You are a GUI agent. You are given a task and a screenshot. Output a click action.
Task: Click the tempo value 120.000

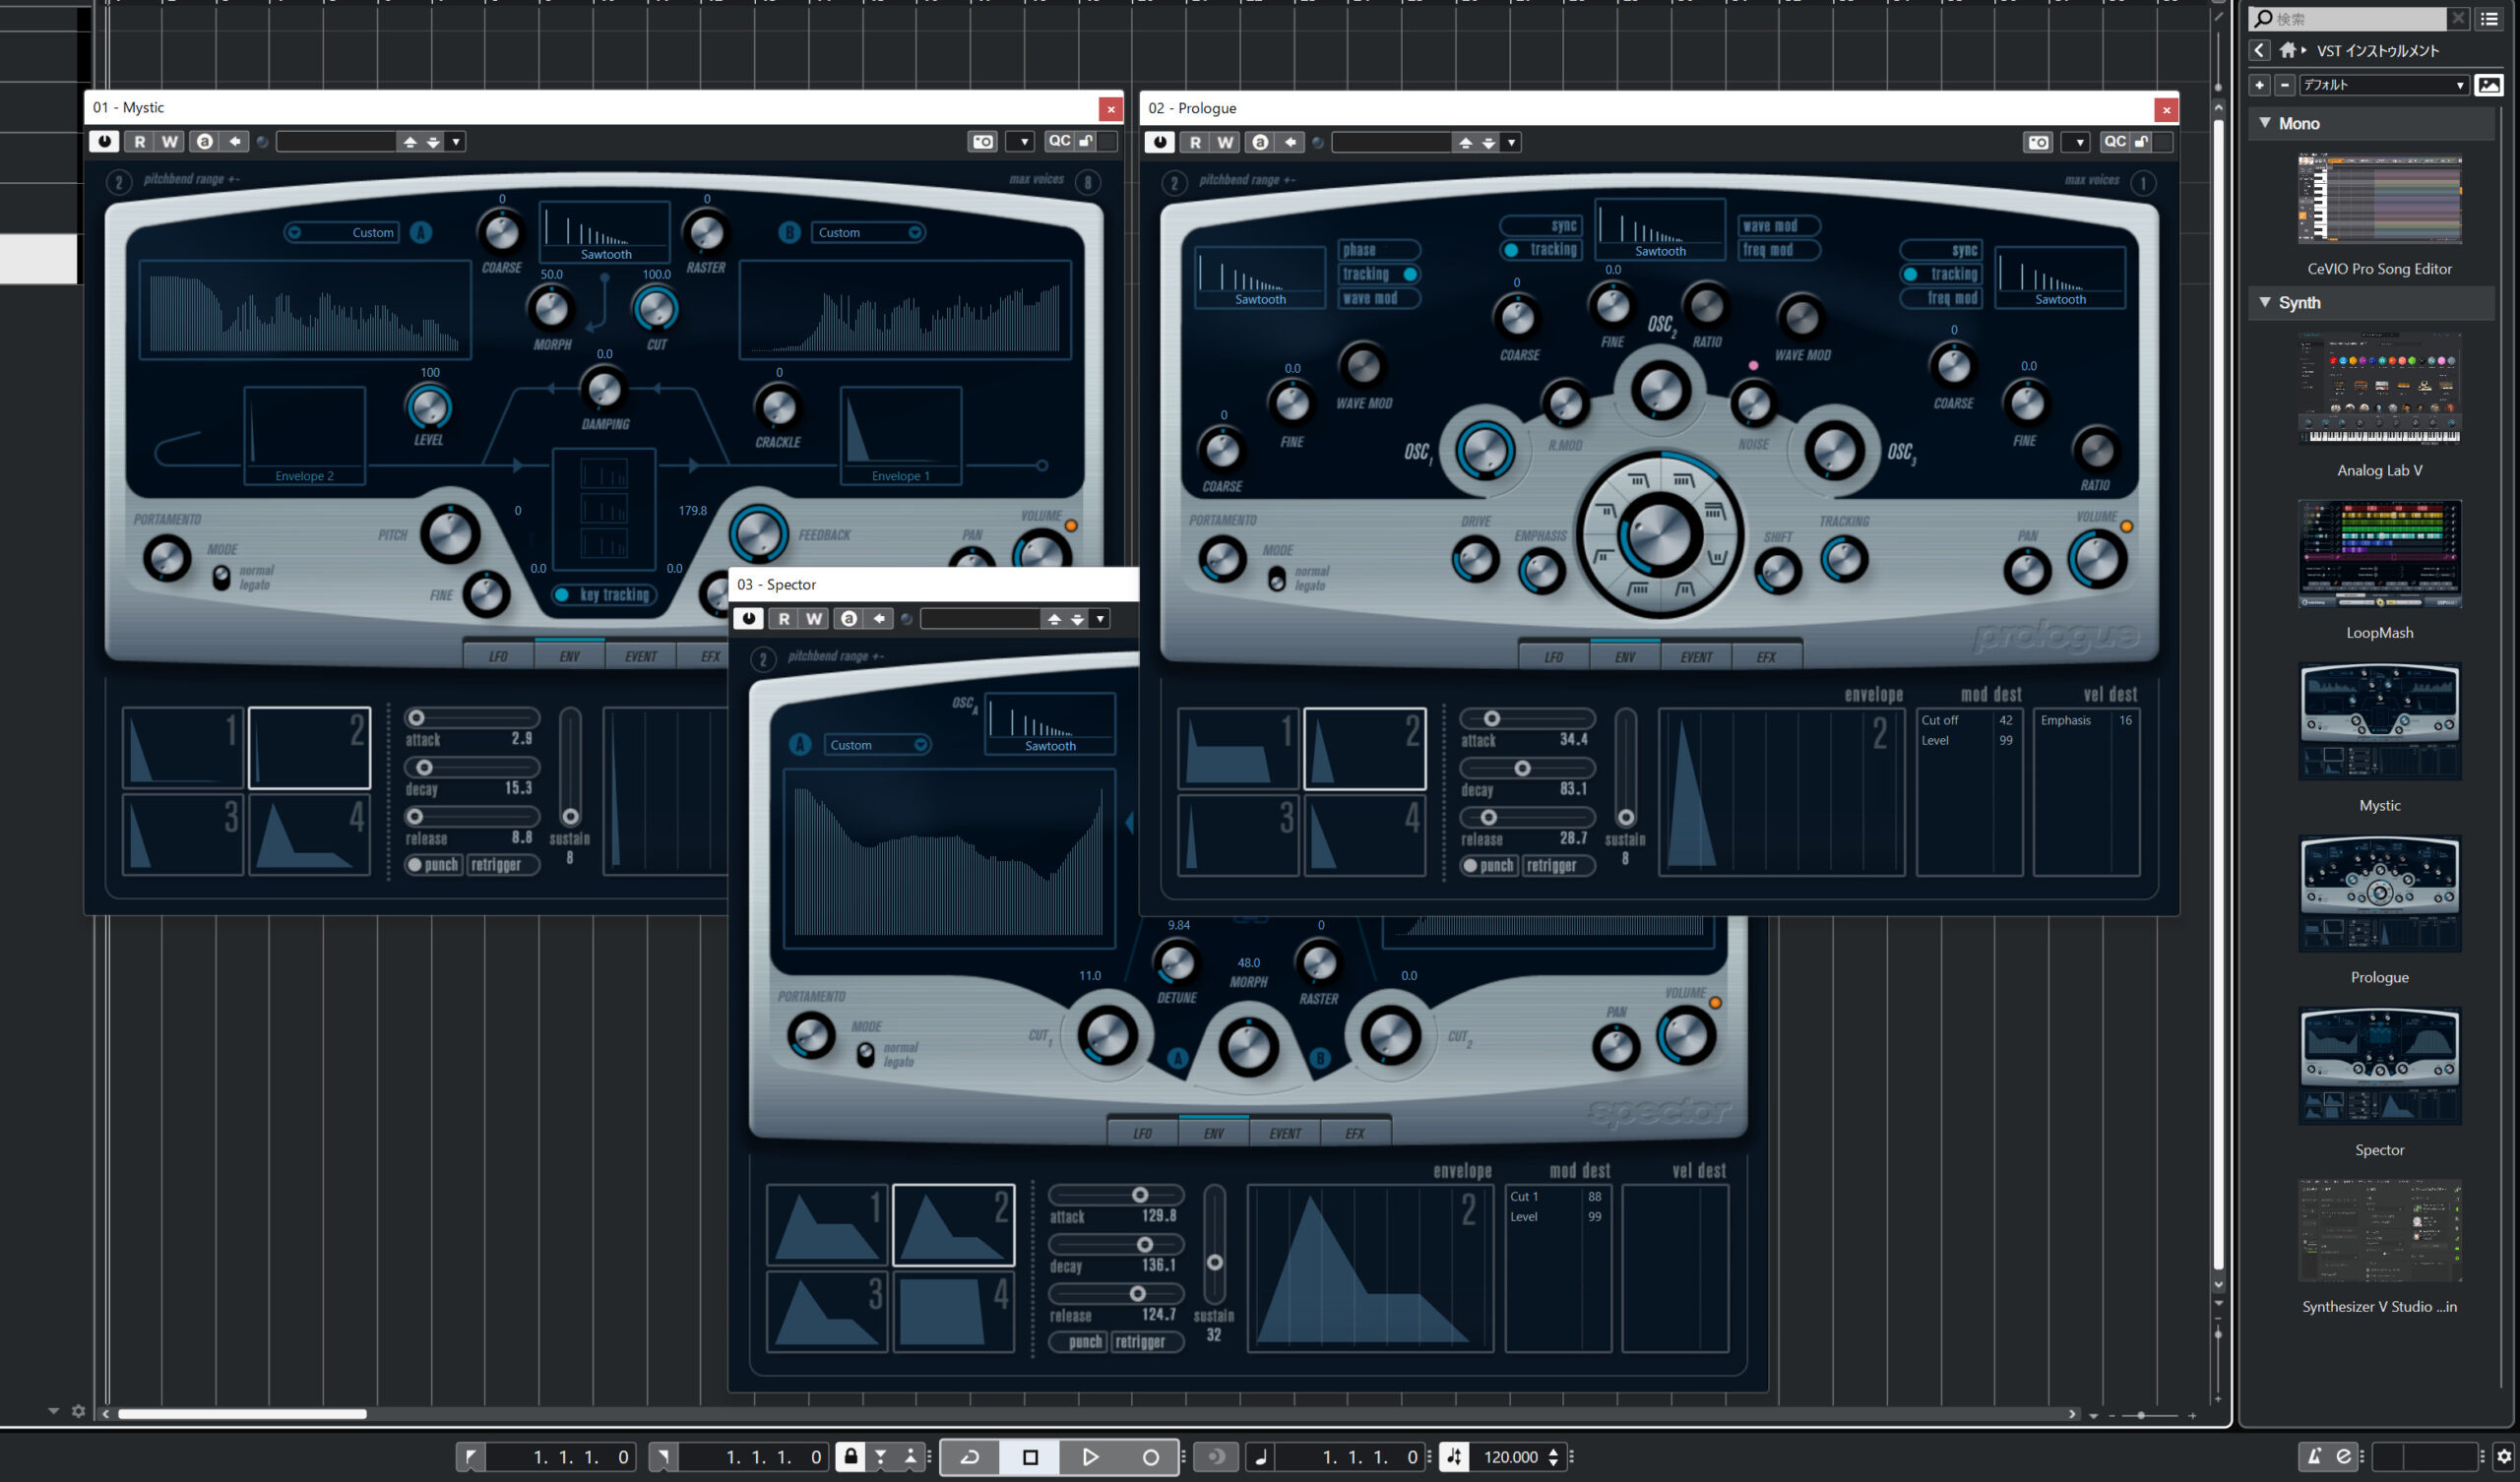pos(1510,1457)
